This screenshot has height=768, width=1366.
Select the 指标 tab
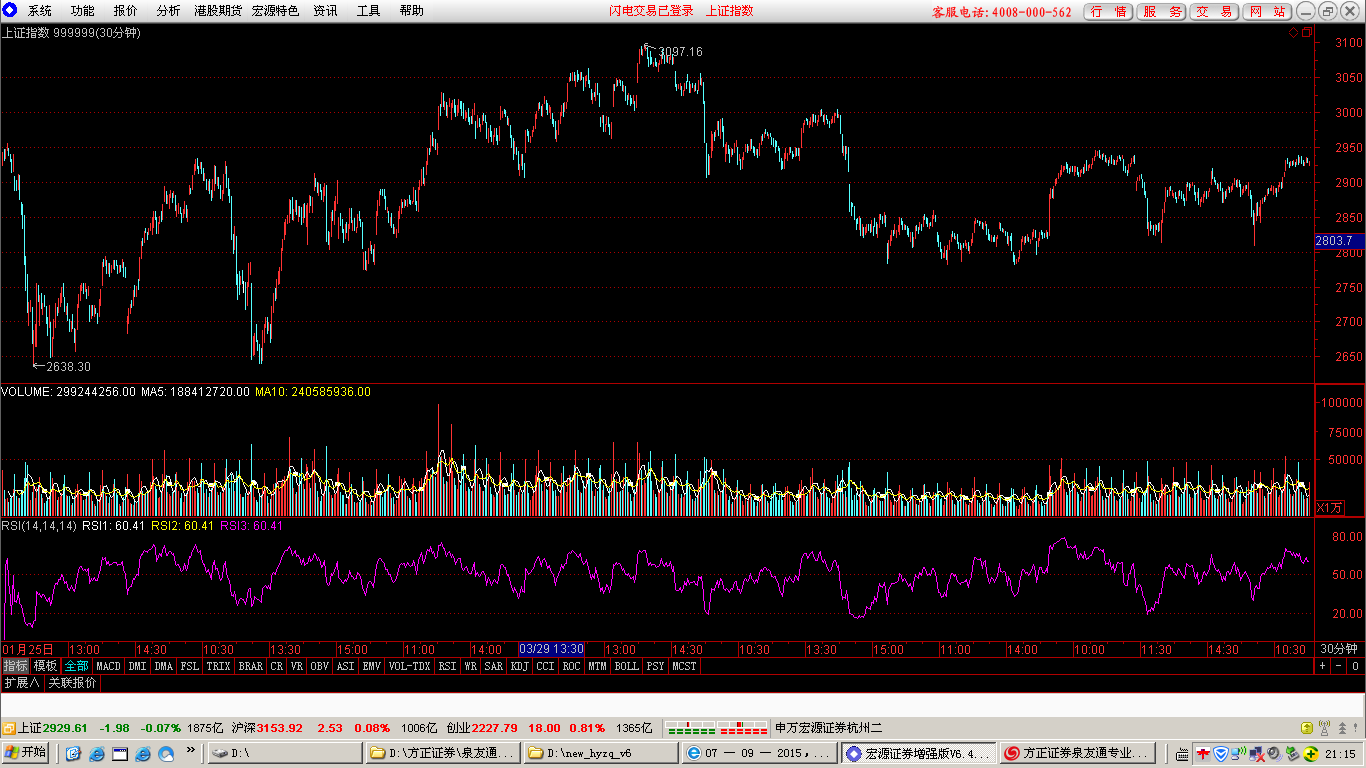[x=15, y=666]
